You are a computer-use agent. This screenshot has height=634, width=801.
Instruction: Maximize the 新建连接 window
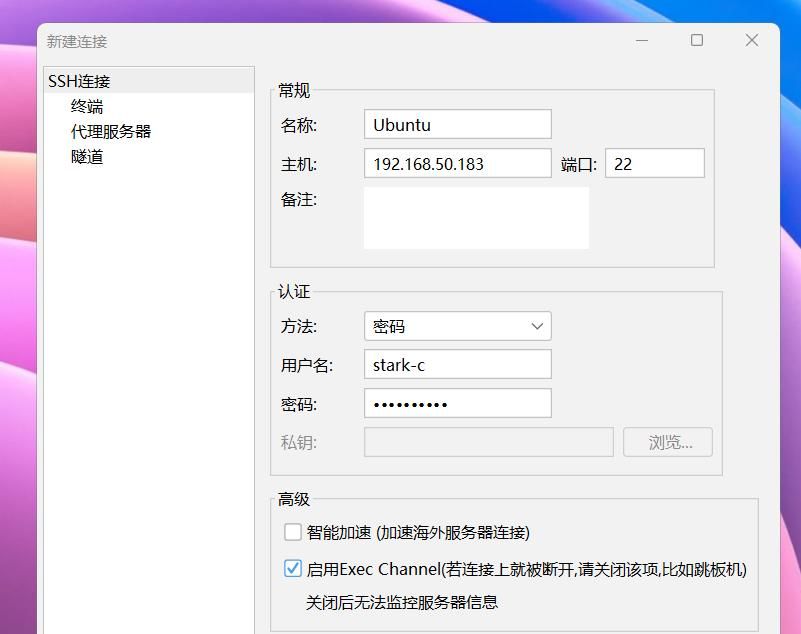click(x=697, y=40)
